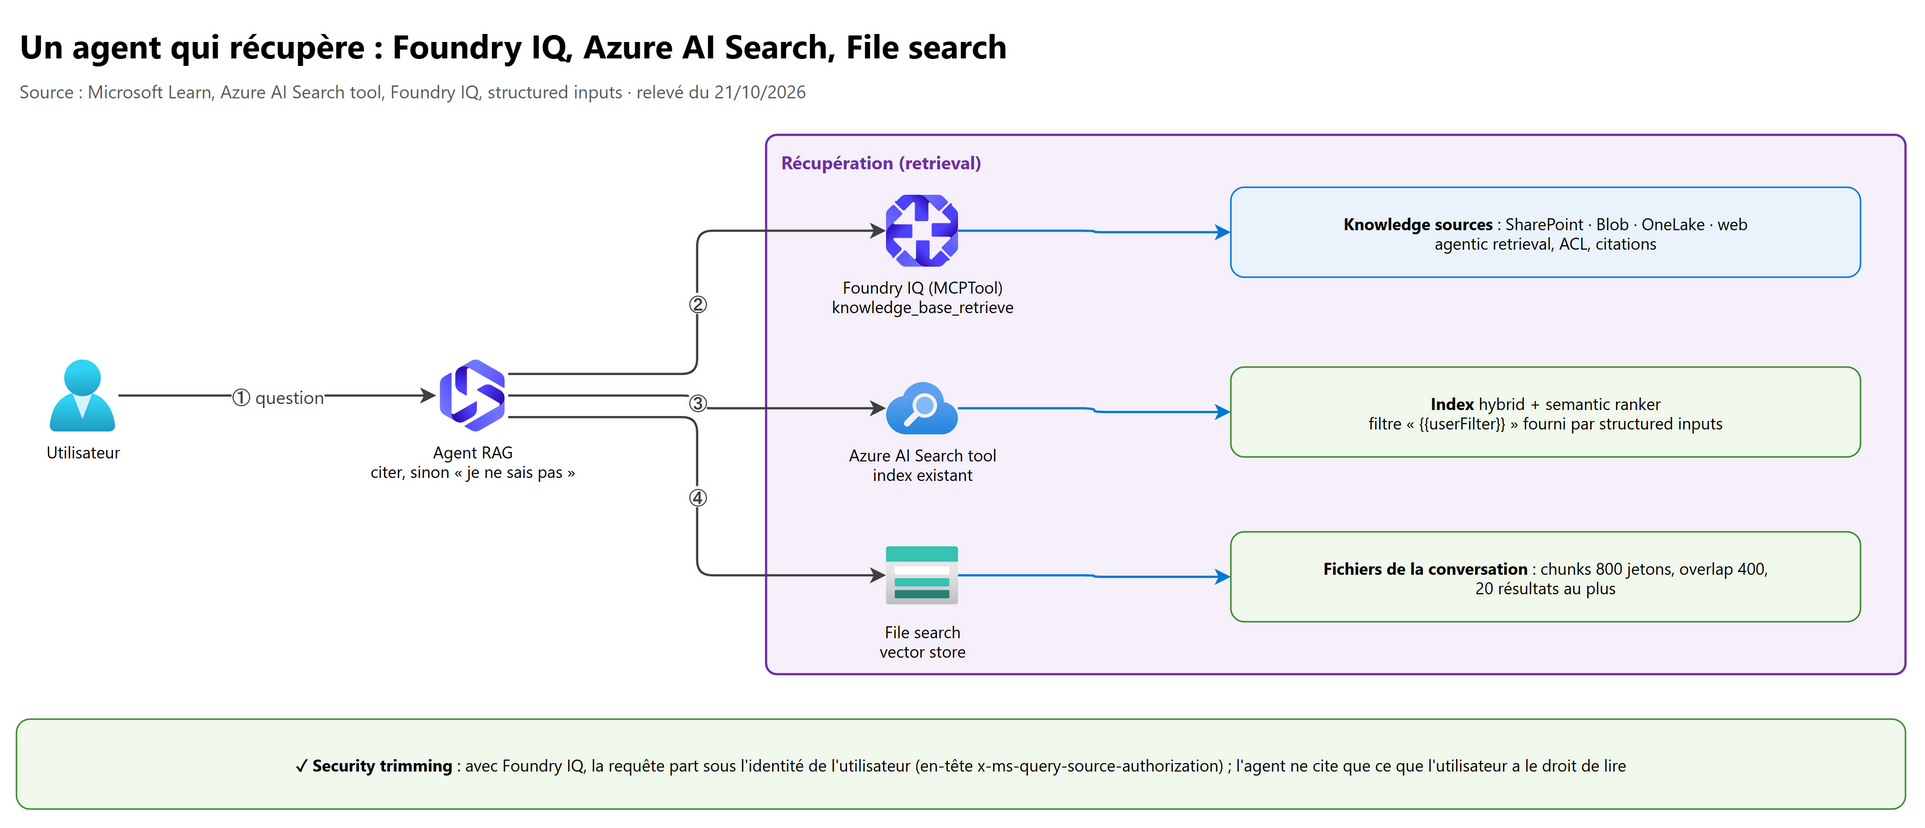
Task: Click the "Foundry IQ (MCPTool)" label
Action: (923, 288)
